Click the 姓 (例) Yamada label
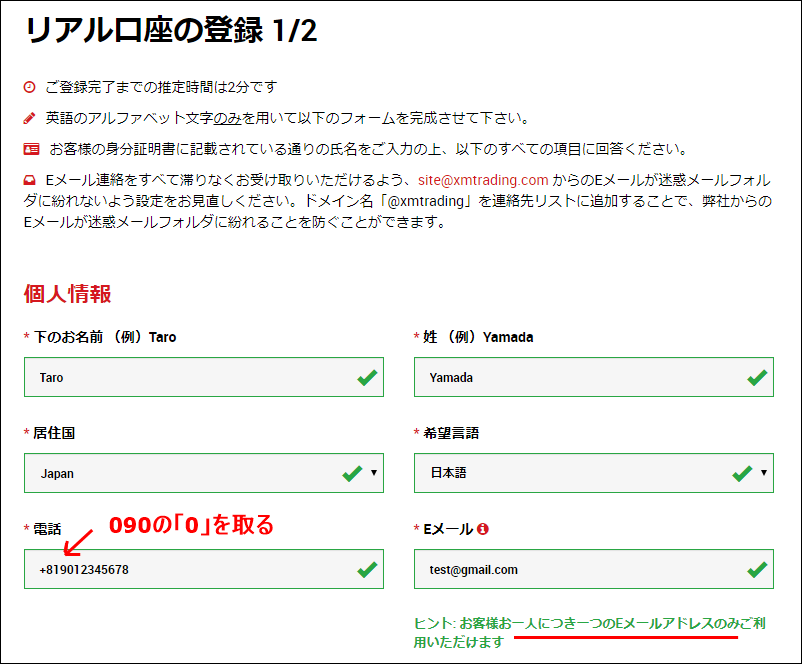 pyautogui.click(x=478, y=337)
